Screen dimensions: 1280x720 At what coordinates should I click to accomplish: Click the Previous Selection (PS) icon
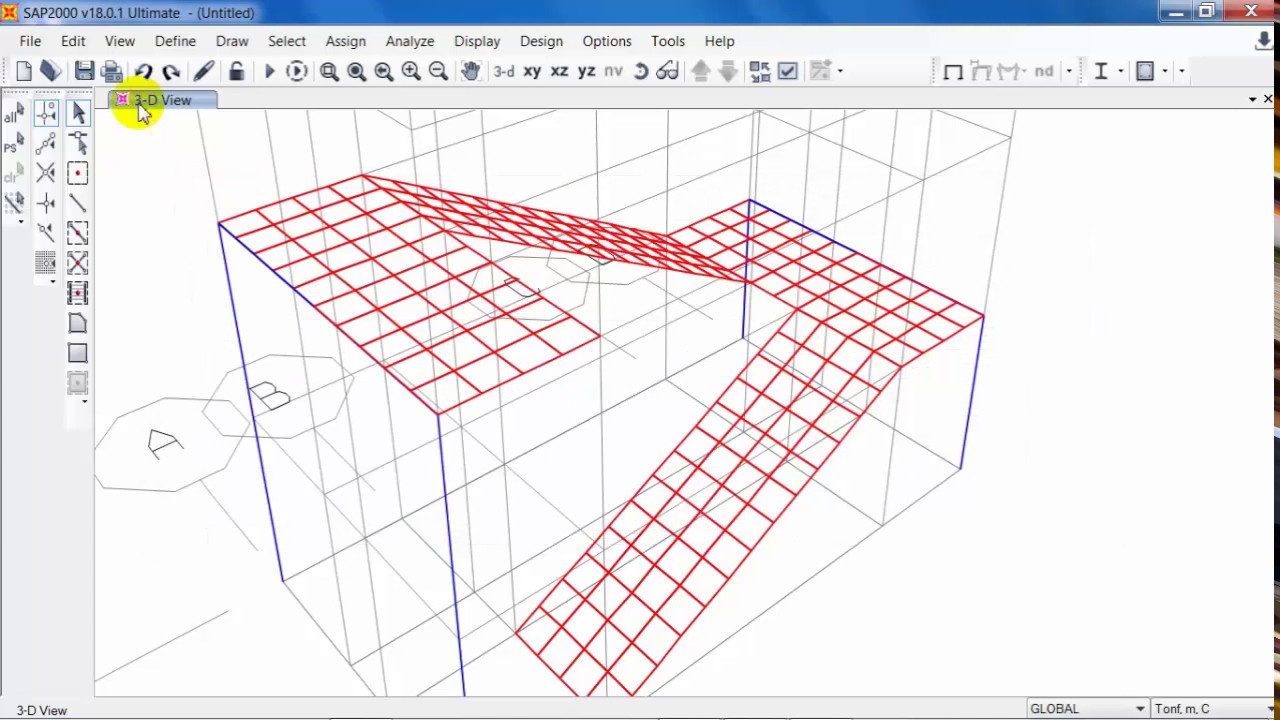pyautogui.click(x=14, y=143)
